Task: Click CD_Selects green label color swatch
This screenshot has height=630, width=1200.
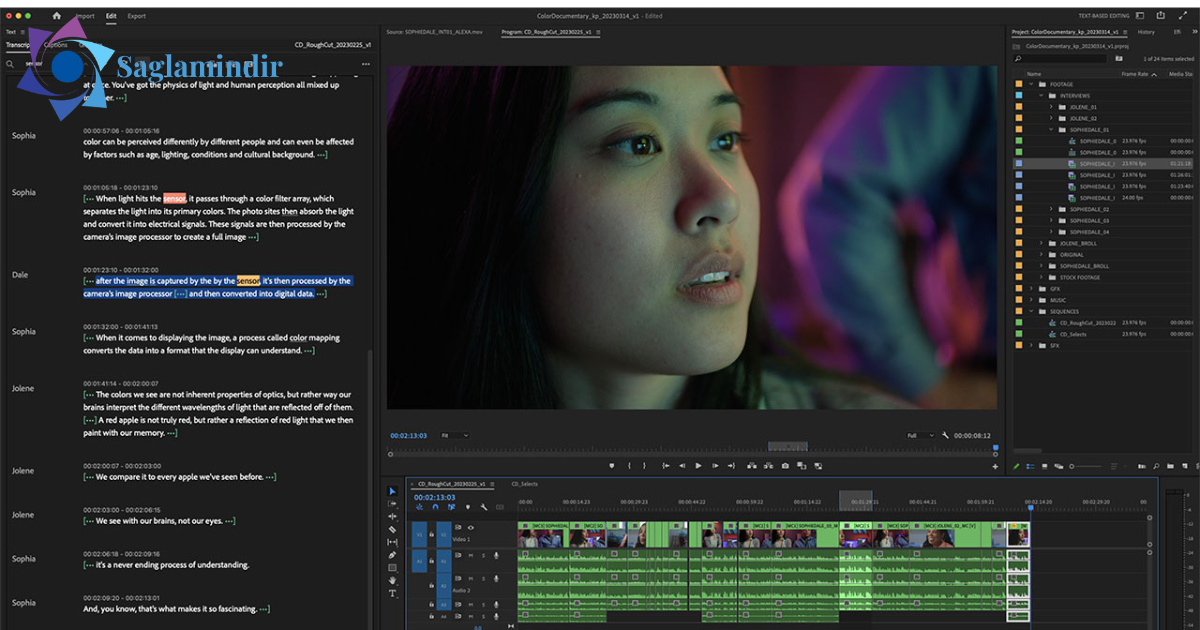Action: pos(1019,334)
